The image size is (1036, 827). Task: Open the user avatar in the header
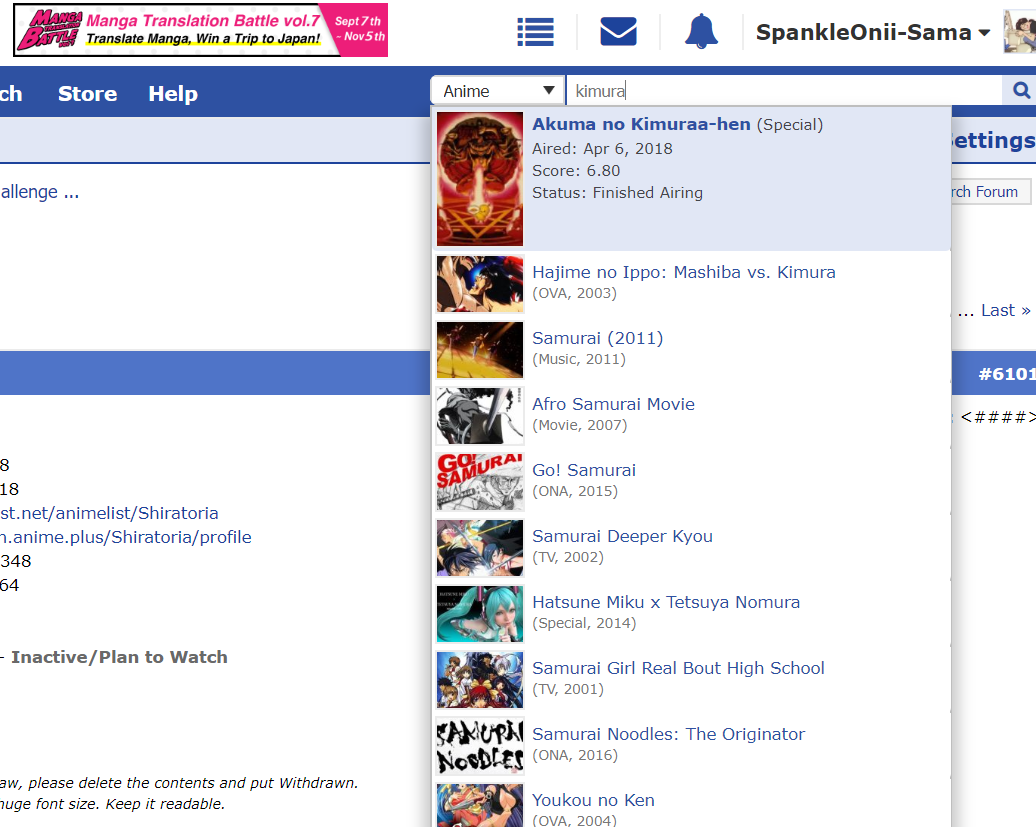tap(1019, 32)
